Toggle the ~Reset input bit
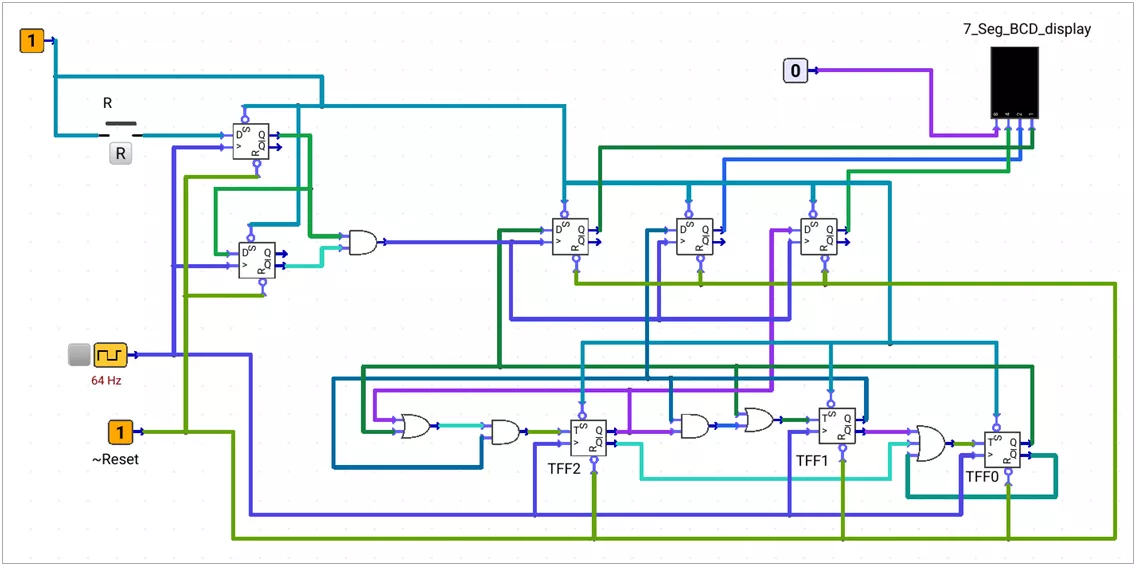 click(x=120, y=432)
